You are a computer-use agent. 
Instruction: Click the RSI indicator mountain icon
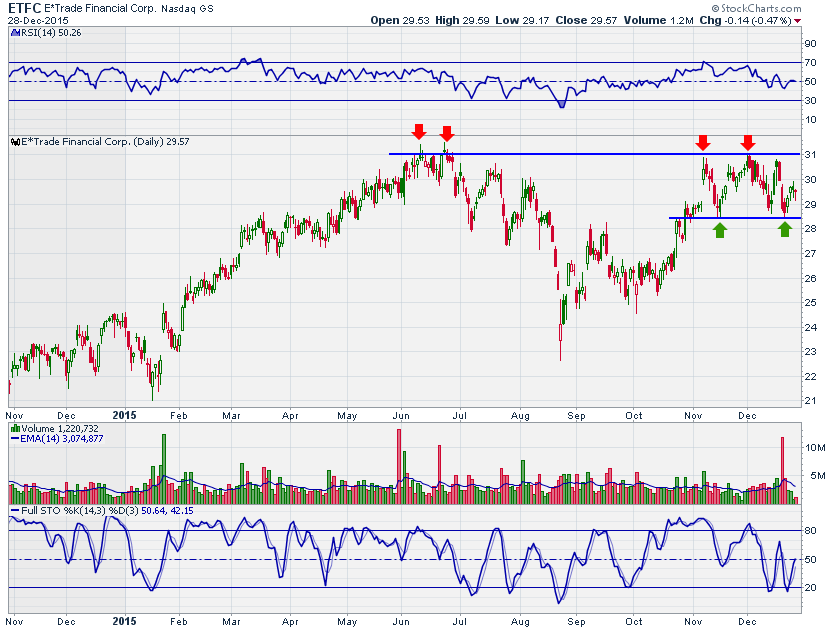click(14, 33)
